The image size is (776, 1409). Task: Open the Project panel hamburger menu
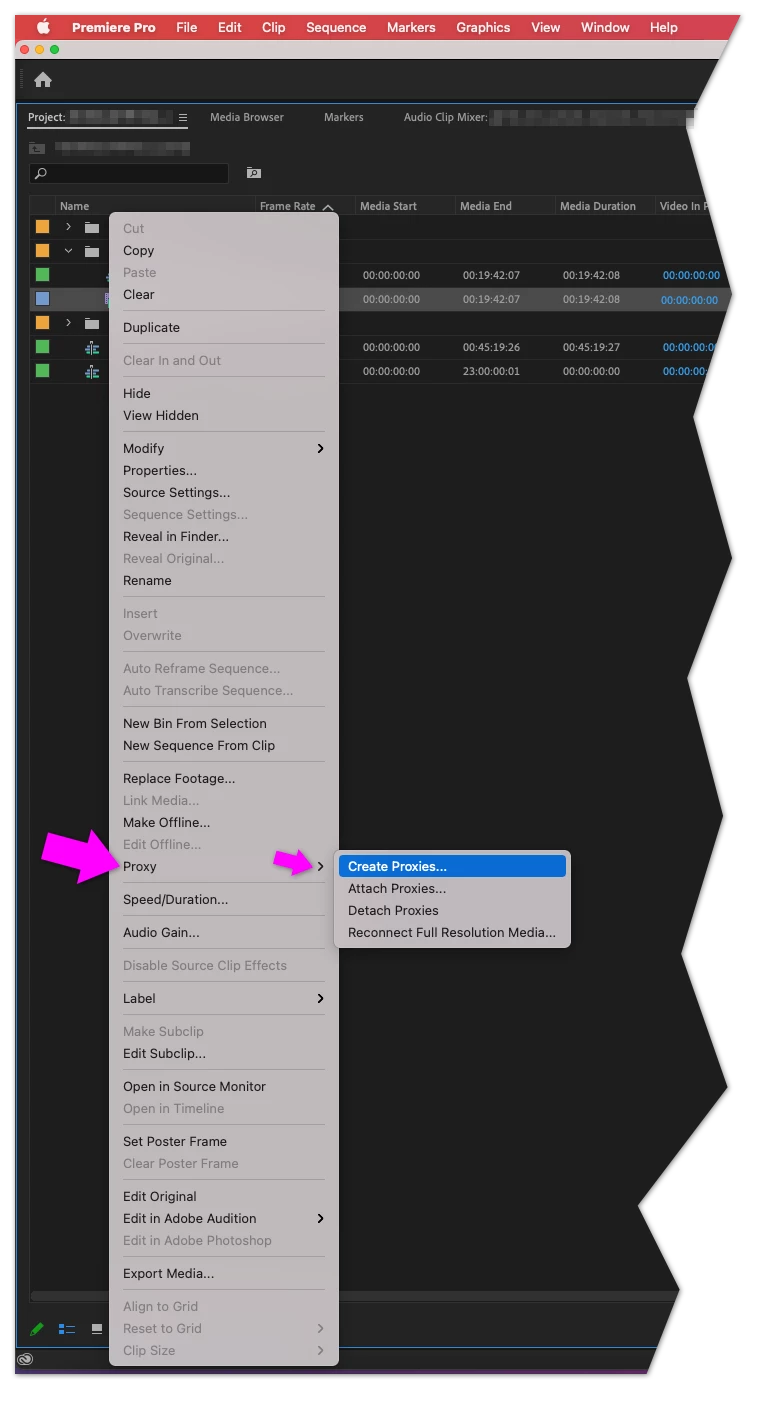(x=183, y=117)
